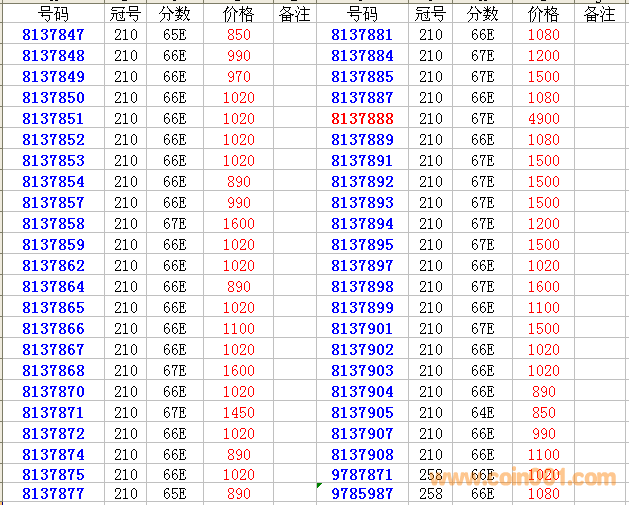
Task: Select the red number cell 8137888
Action: pyautogui.click(x=362, y=118)
